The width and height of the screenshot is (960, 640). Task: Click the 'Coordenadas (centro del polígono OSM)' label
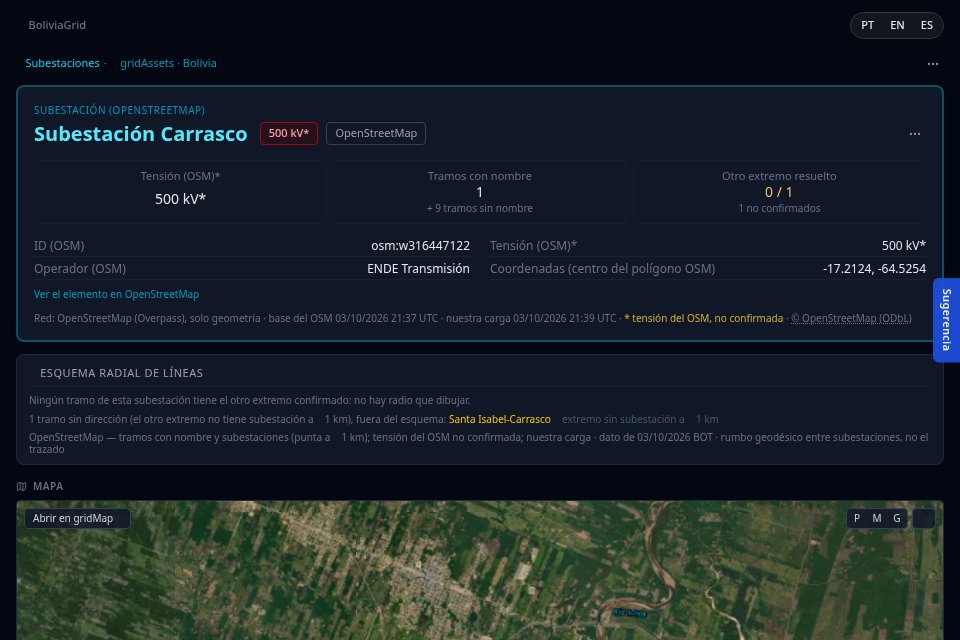pos(602,269)
